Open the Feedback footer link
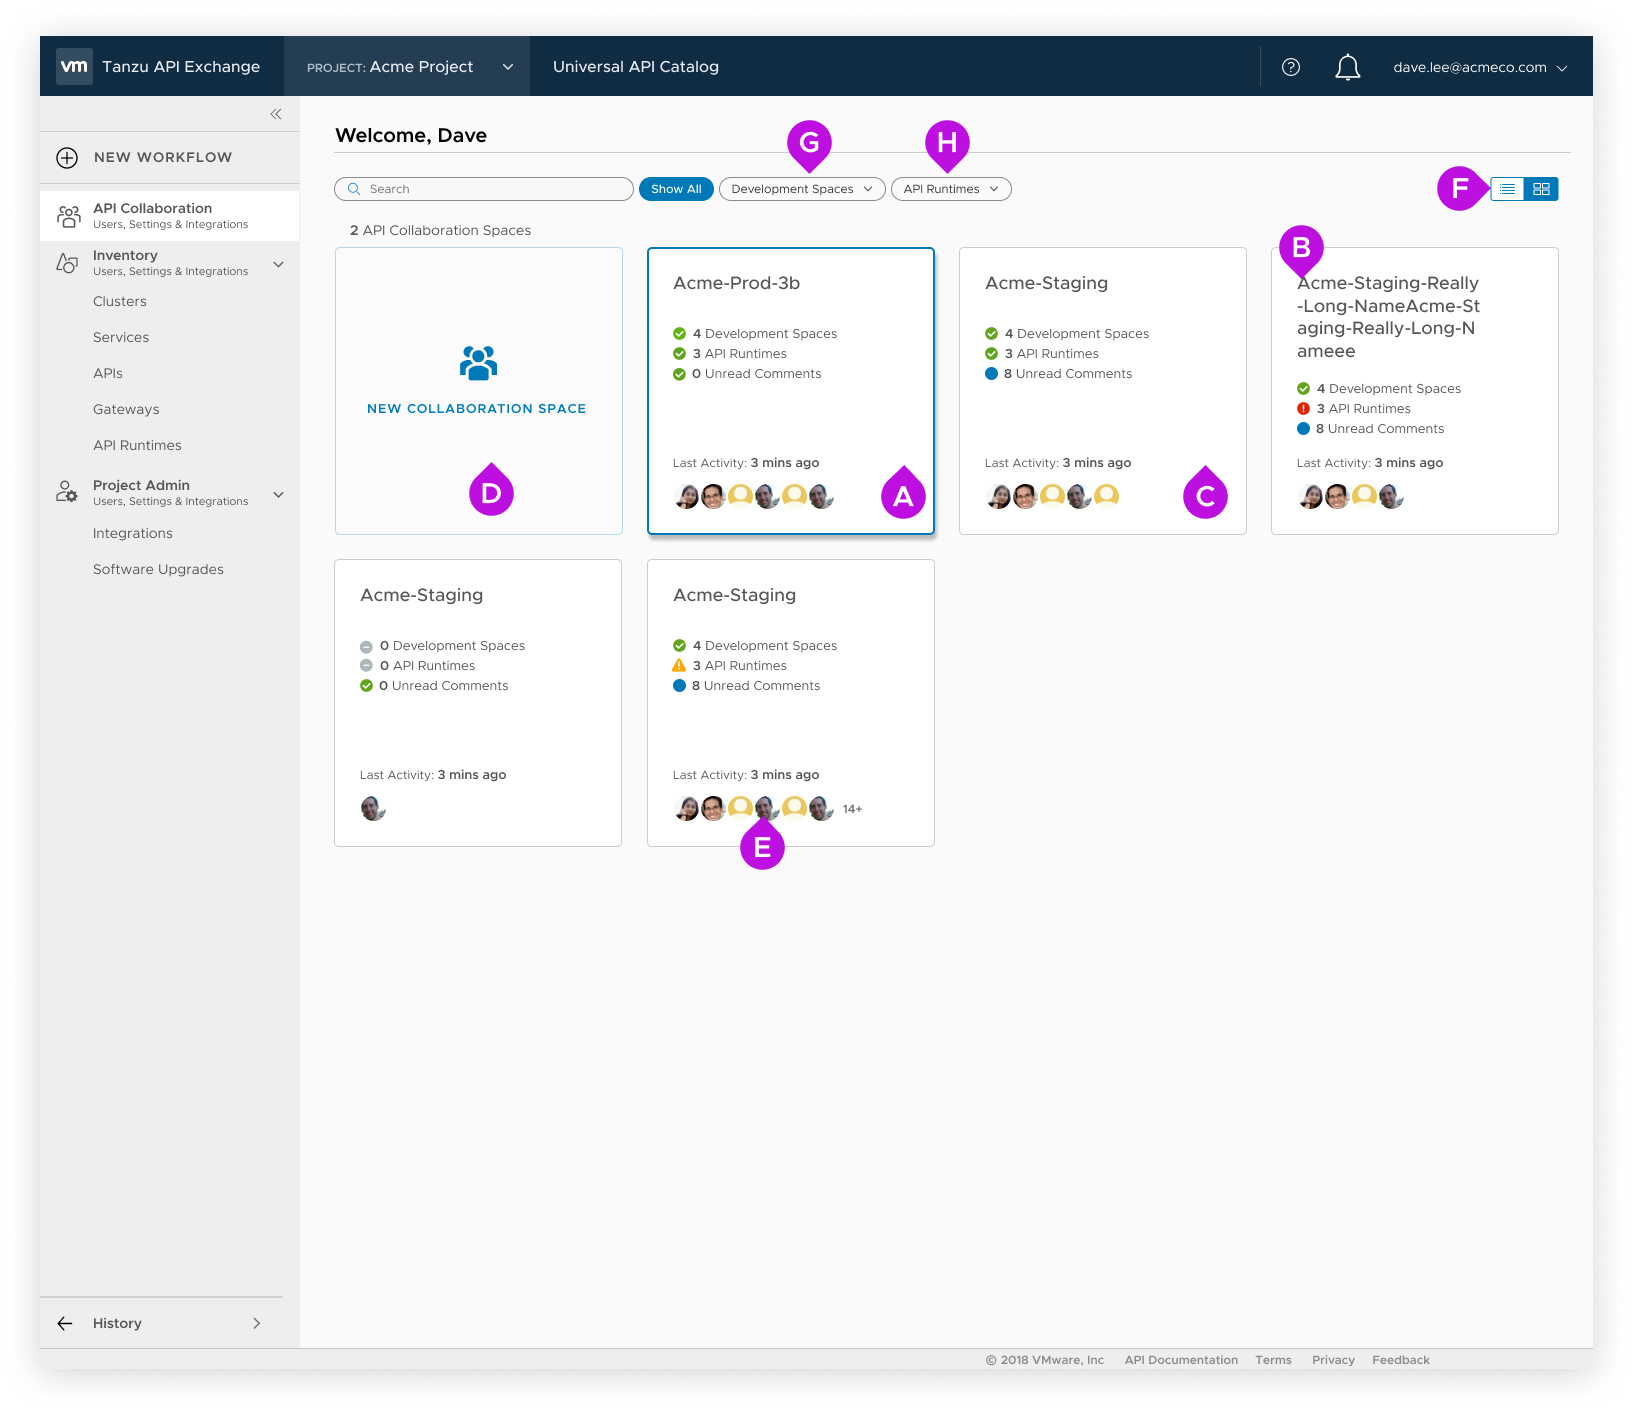Viewport: 1633px width, 1413px height. point(1401,1360)
